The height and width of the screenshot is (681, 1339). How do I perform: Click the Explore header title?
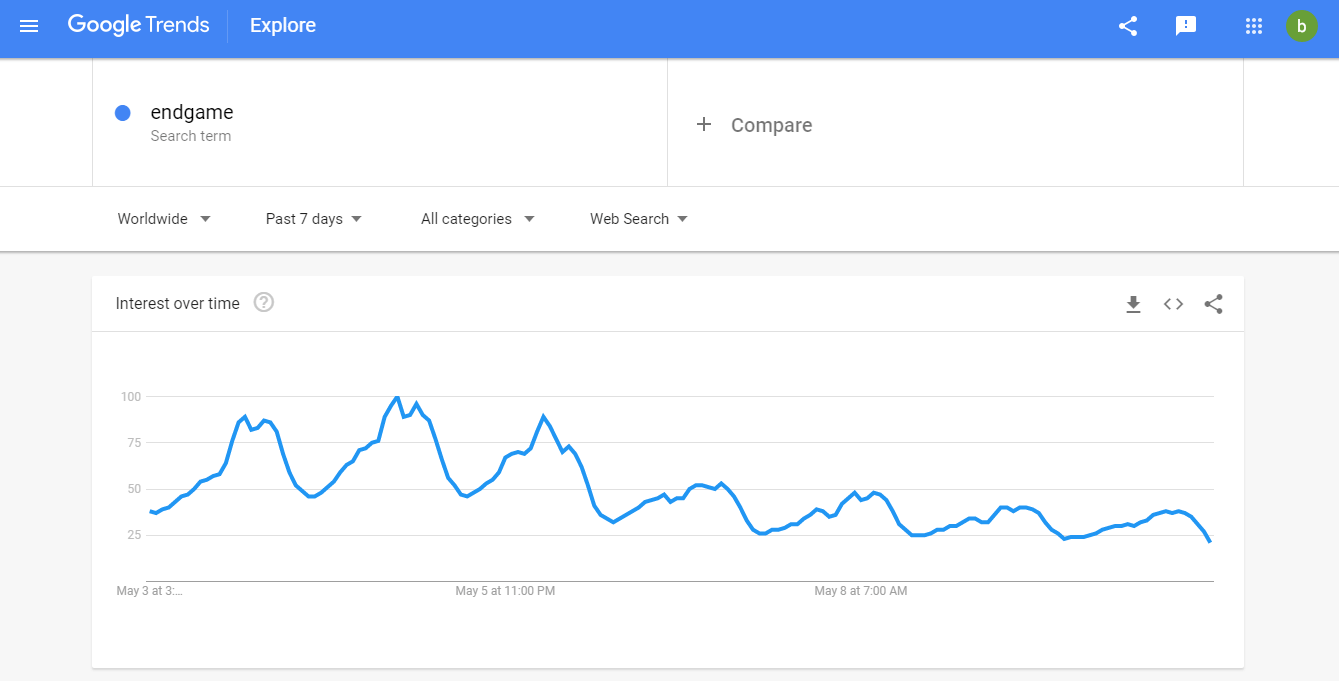[x=283, y=26]
